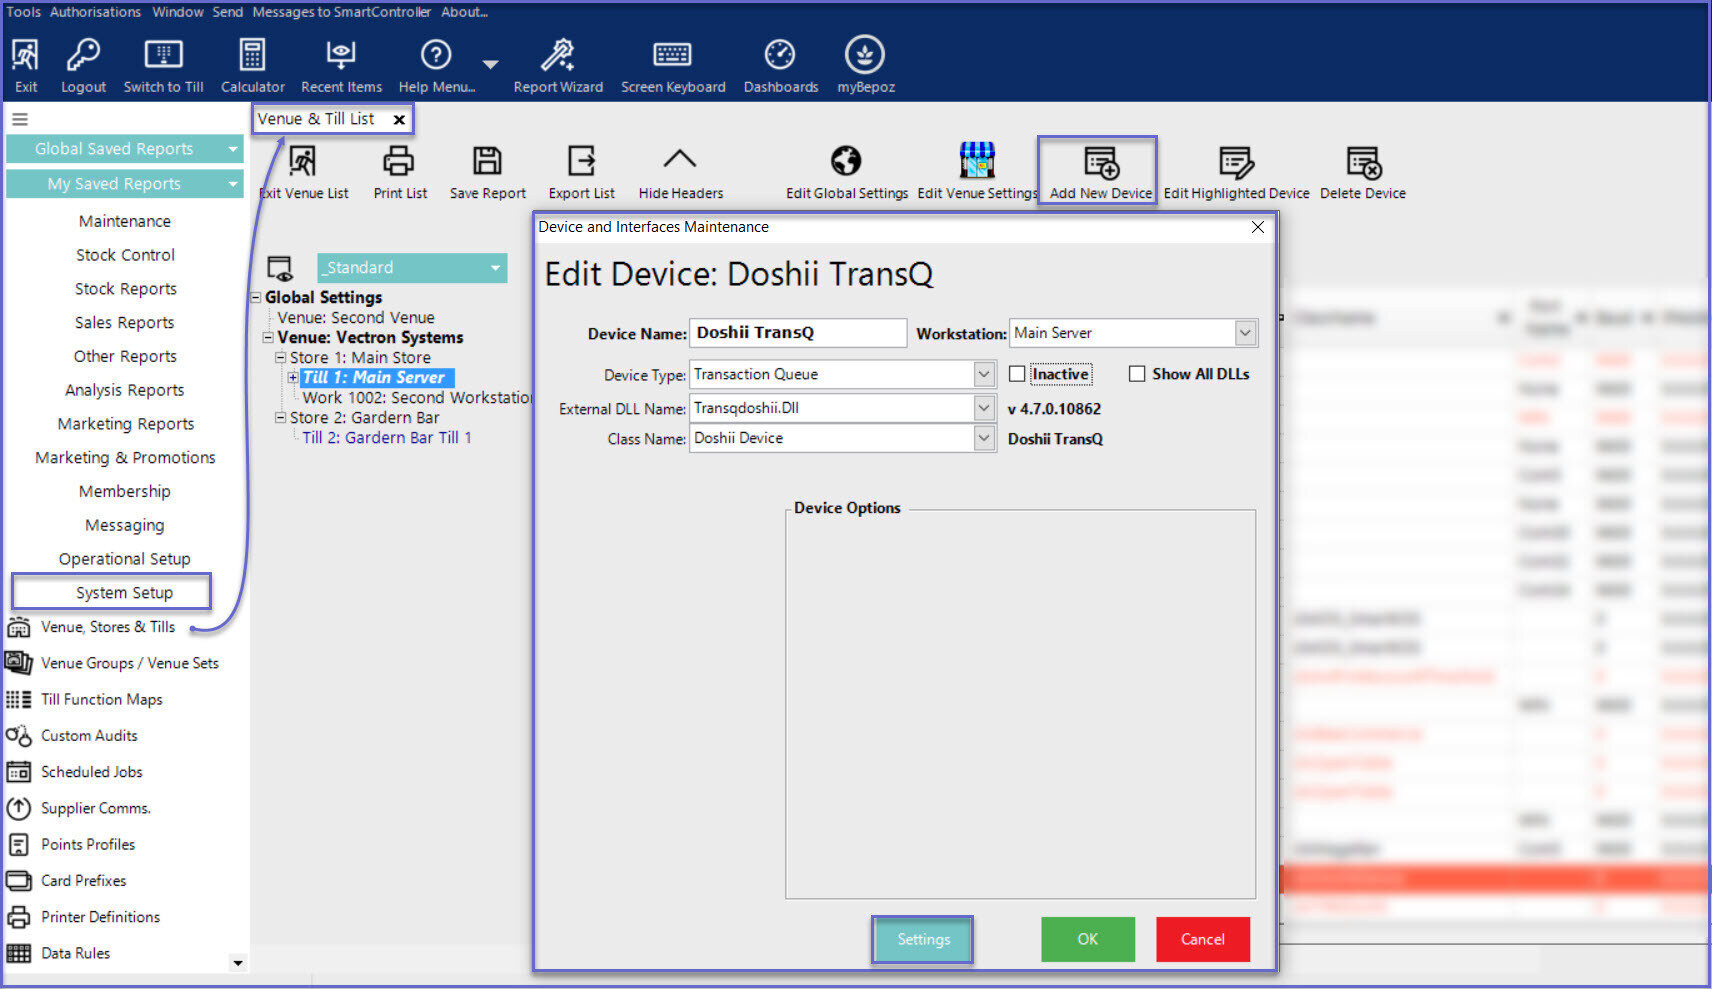Image resolution: width=1712 pixels, height=989 pixels.
Task: Open the _Standard view dropdown
Action: (412, 268)
